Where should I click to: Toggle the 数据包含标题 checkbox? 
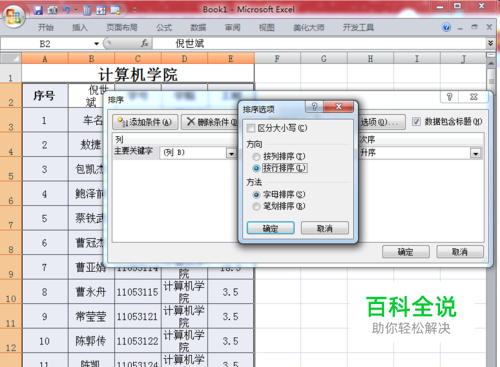tap(416, 122)
